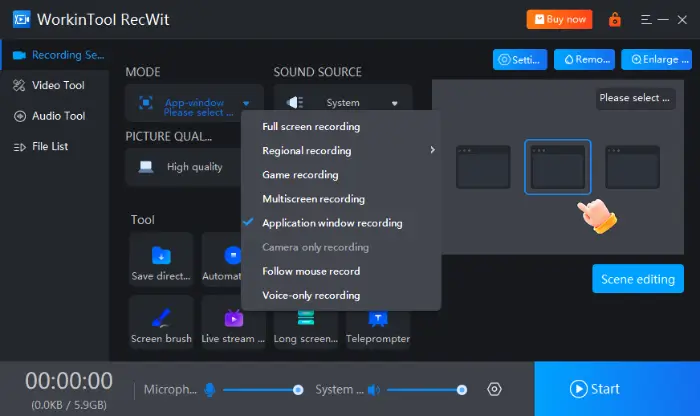Click the File List icon

point(19,147)
